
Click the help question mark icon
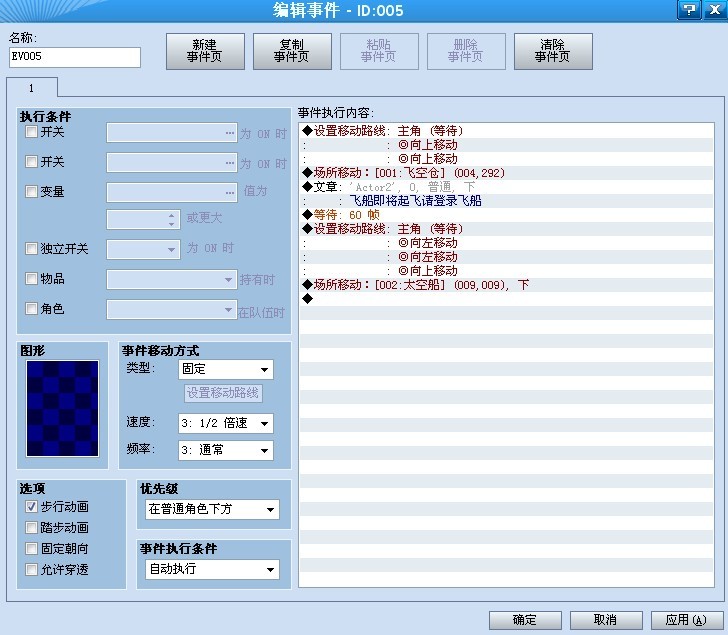pos(689,10)
